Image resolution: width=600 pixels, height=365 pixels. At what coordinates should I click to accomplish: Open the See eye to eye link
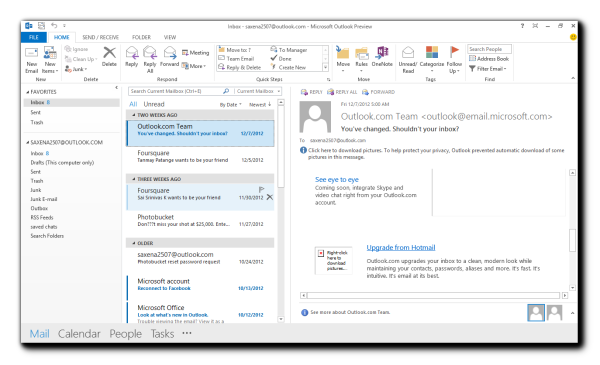pos(337,179)
